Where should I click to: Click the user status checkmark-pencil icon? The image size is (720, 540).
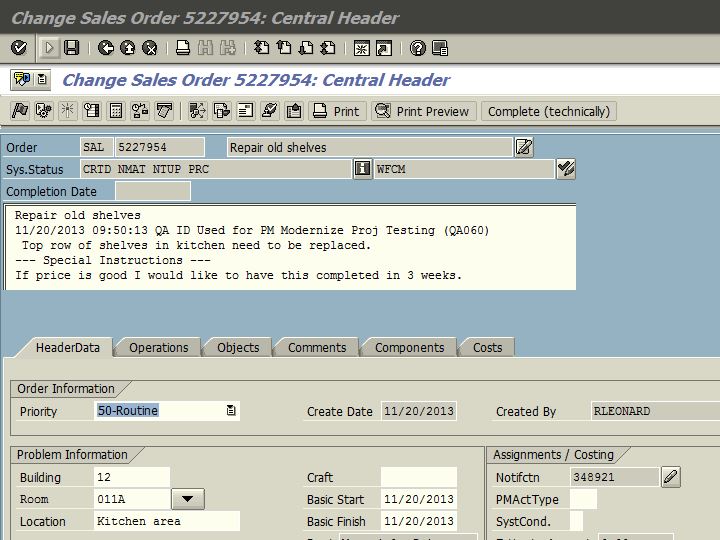point(566,169)
